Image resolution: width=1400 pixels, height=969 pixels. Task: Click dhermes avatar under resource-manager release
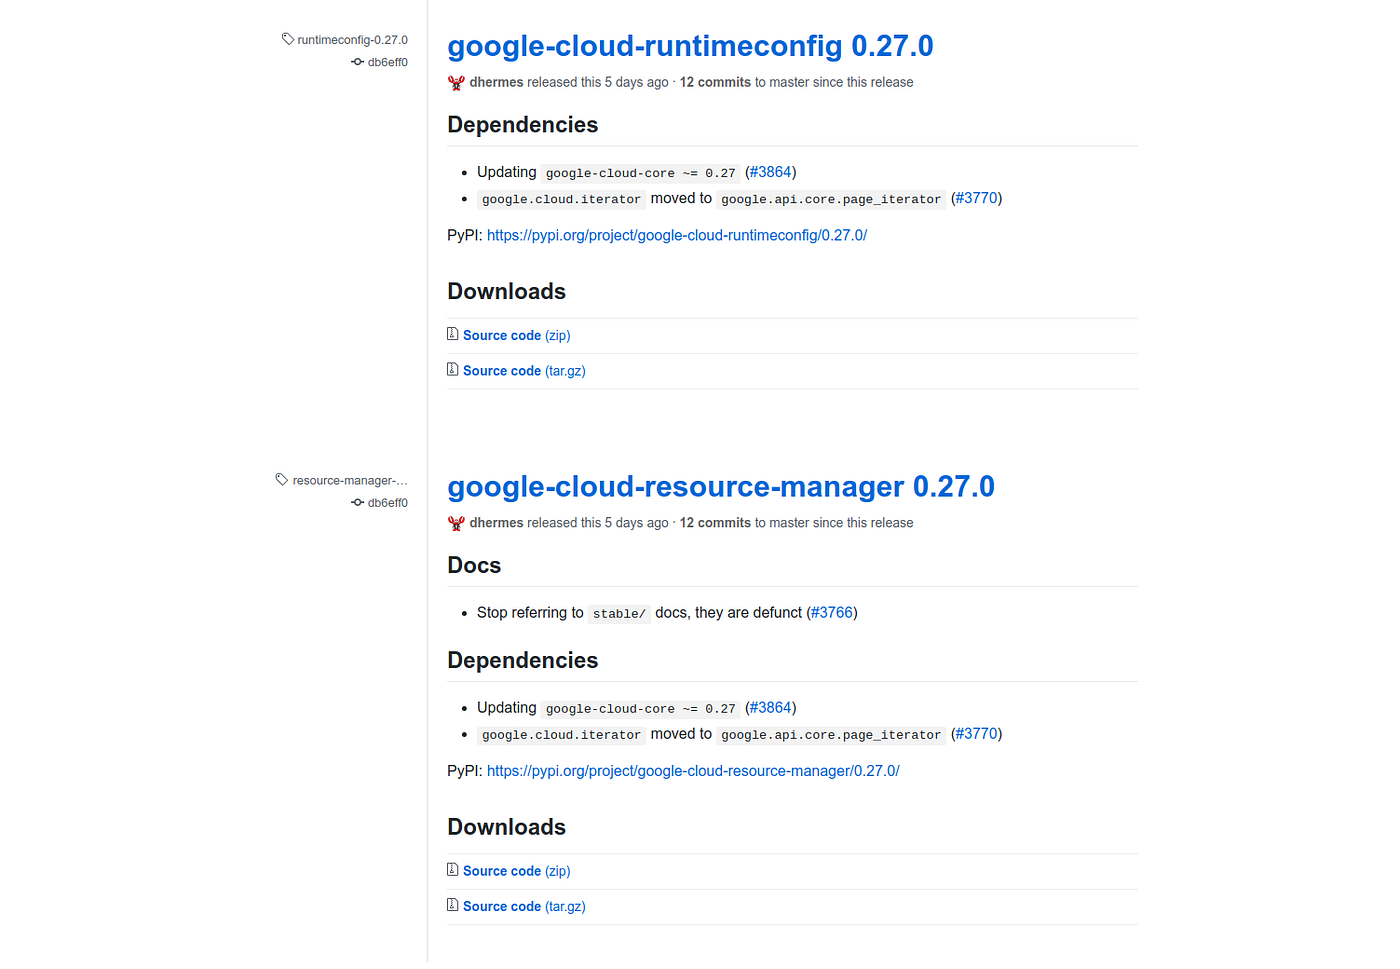tap(456, 523)
